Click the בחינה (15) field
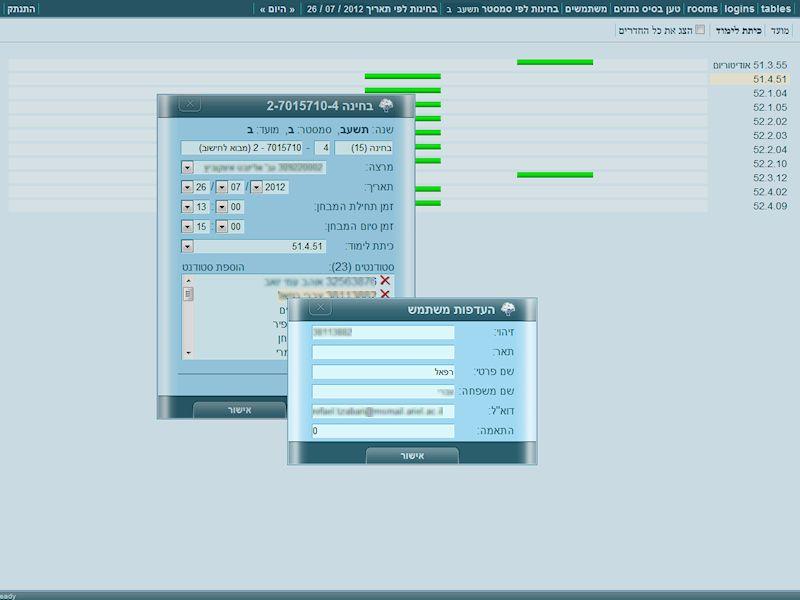 click(x=364, y=148)
